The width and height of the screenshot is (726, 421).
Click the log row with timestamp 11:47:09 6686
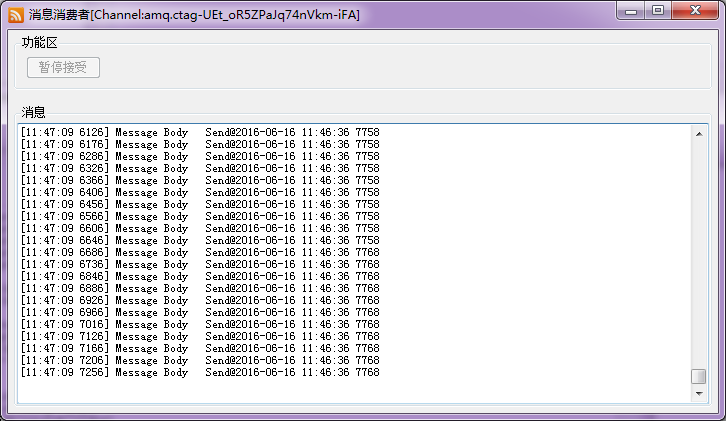coord(200,252)
